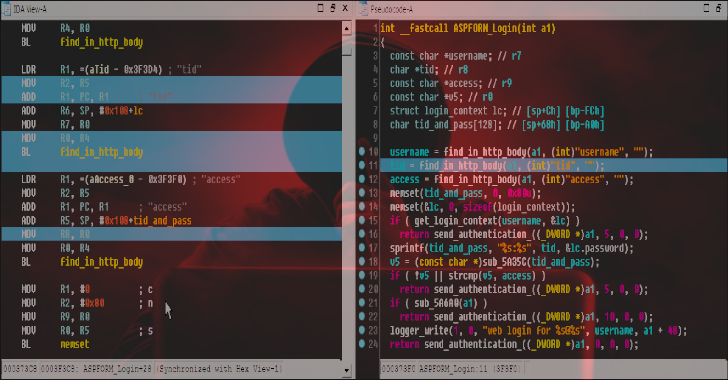
Task: Click the 'MOV R0, R5' instruction
Action: pyautogui.click(x=56, y=330)
